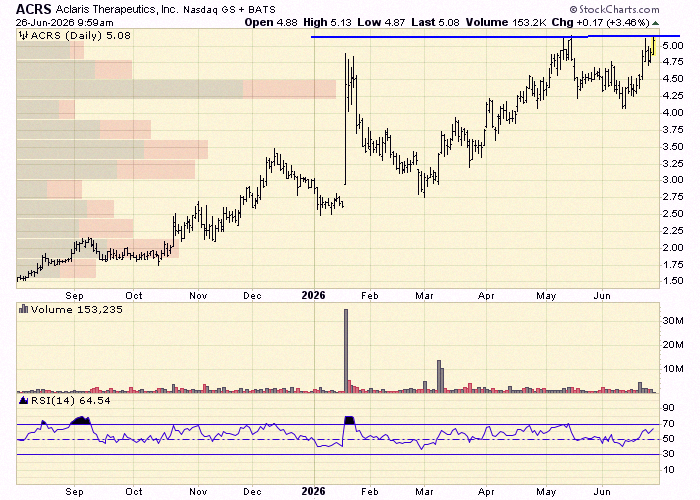700x500 pixels.
Task: Click the 90 label on the RSI axis
Action: (669, 408)
